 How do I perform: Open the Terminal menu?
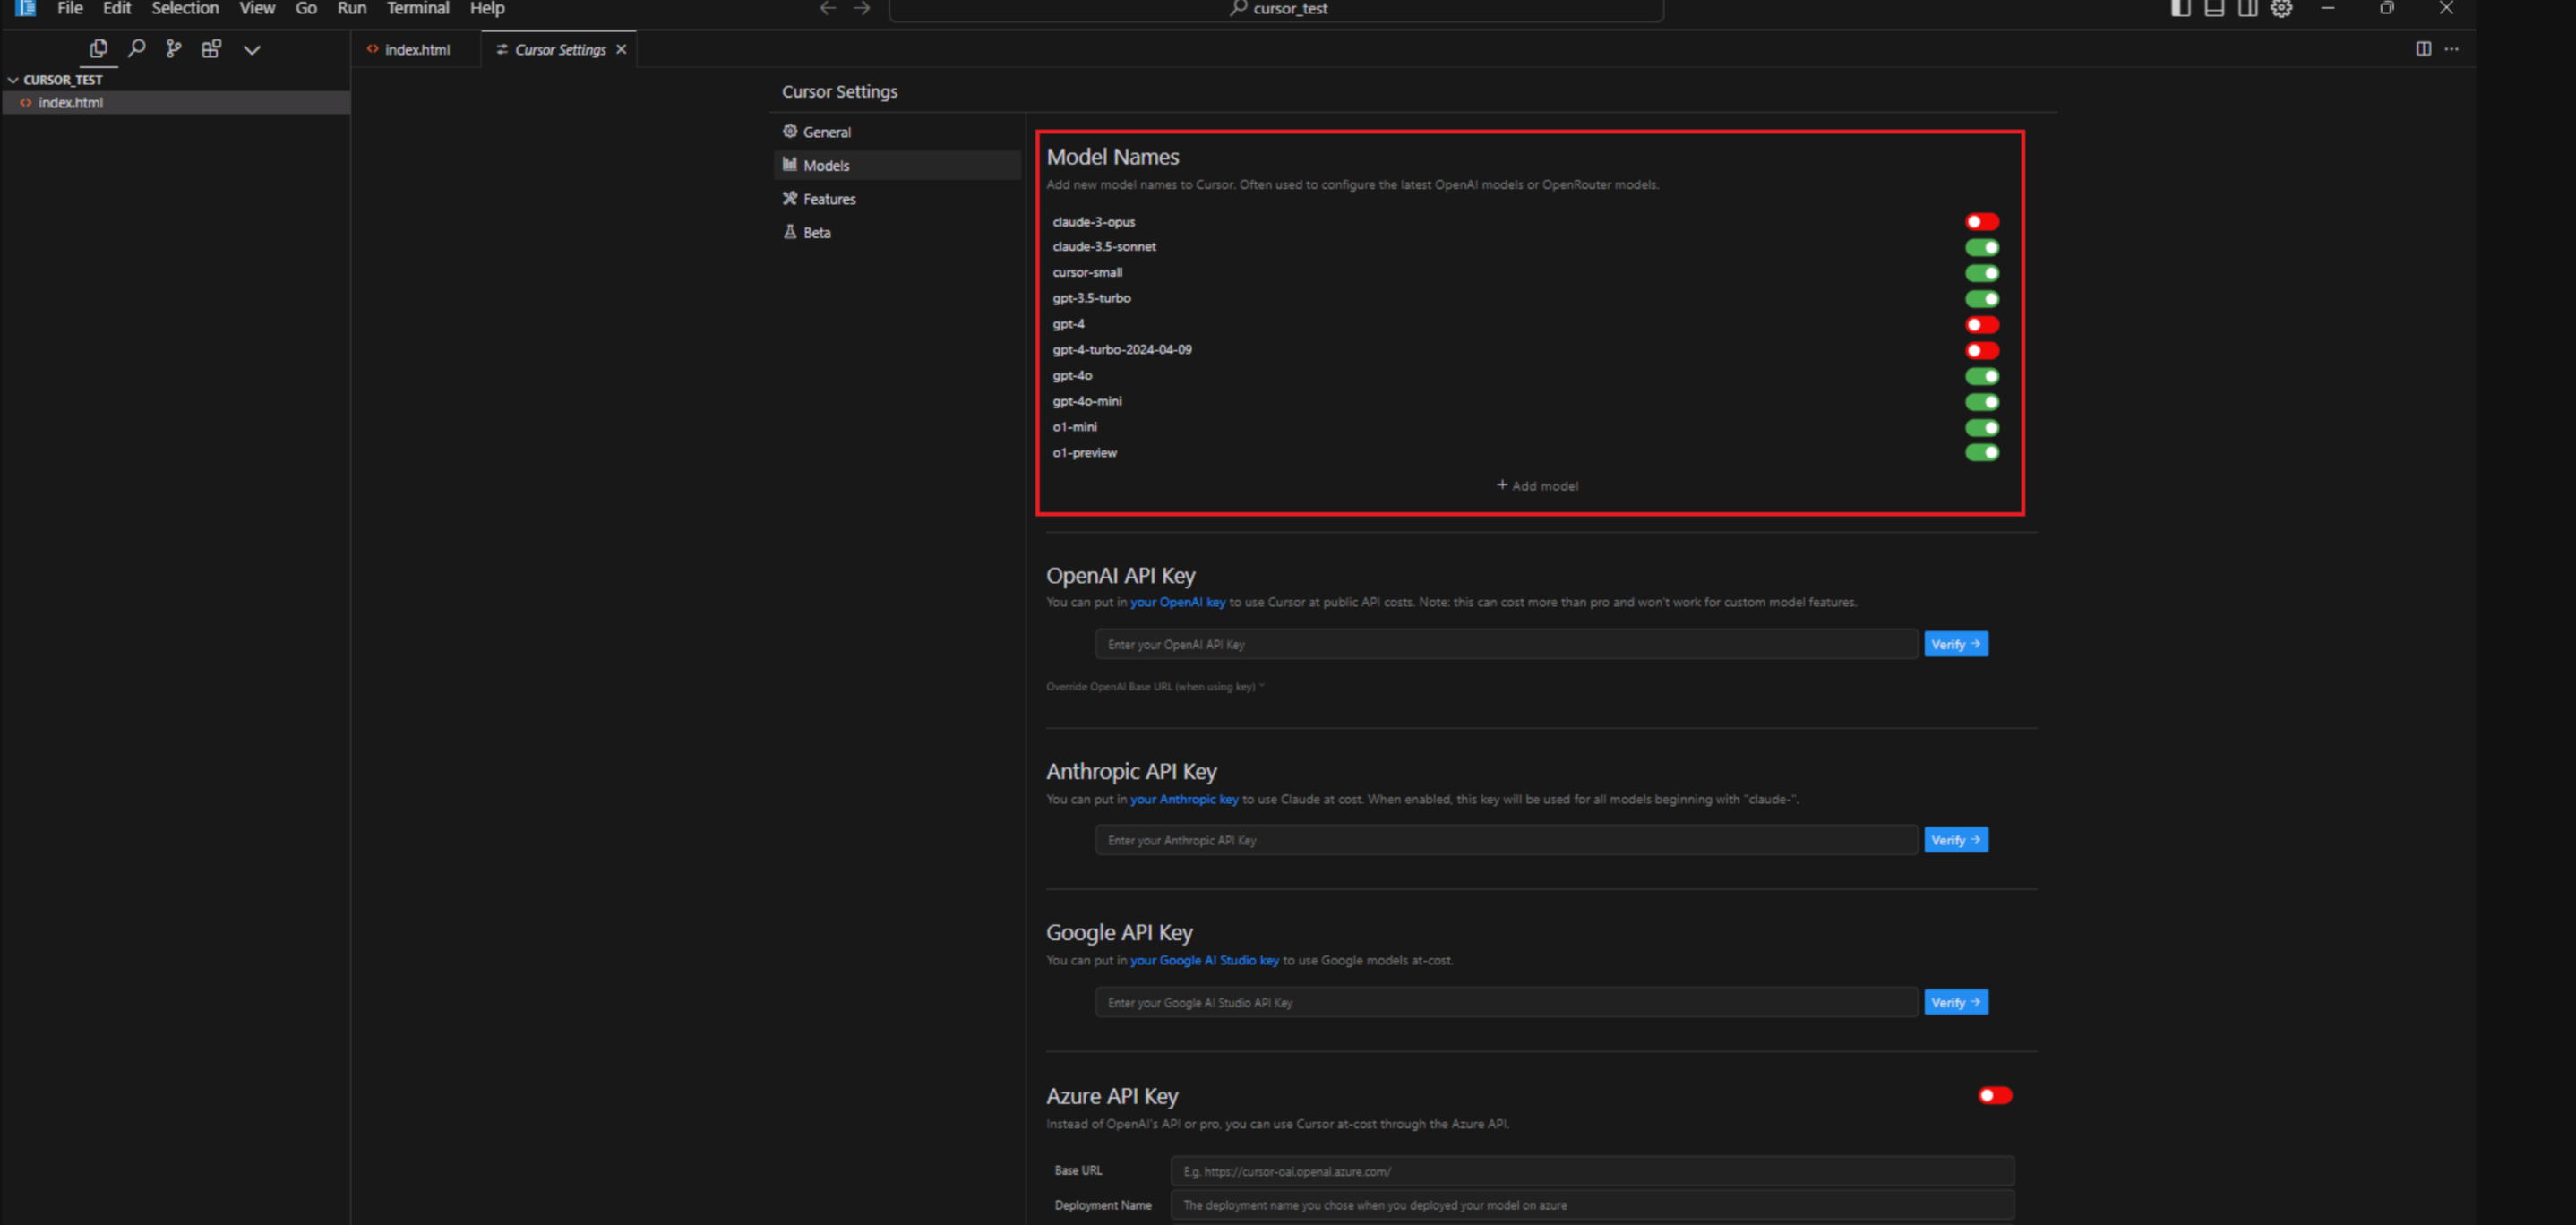(417, 8)
